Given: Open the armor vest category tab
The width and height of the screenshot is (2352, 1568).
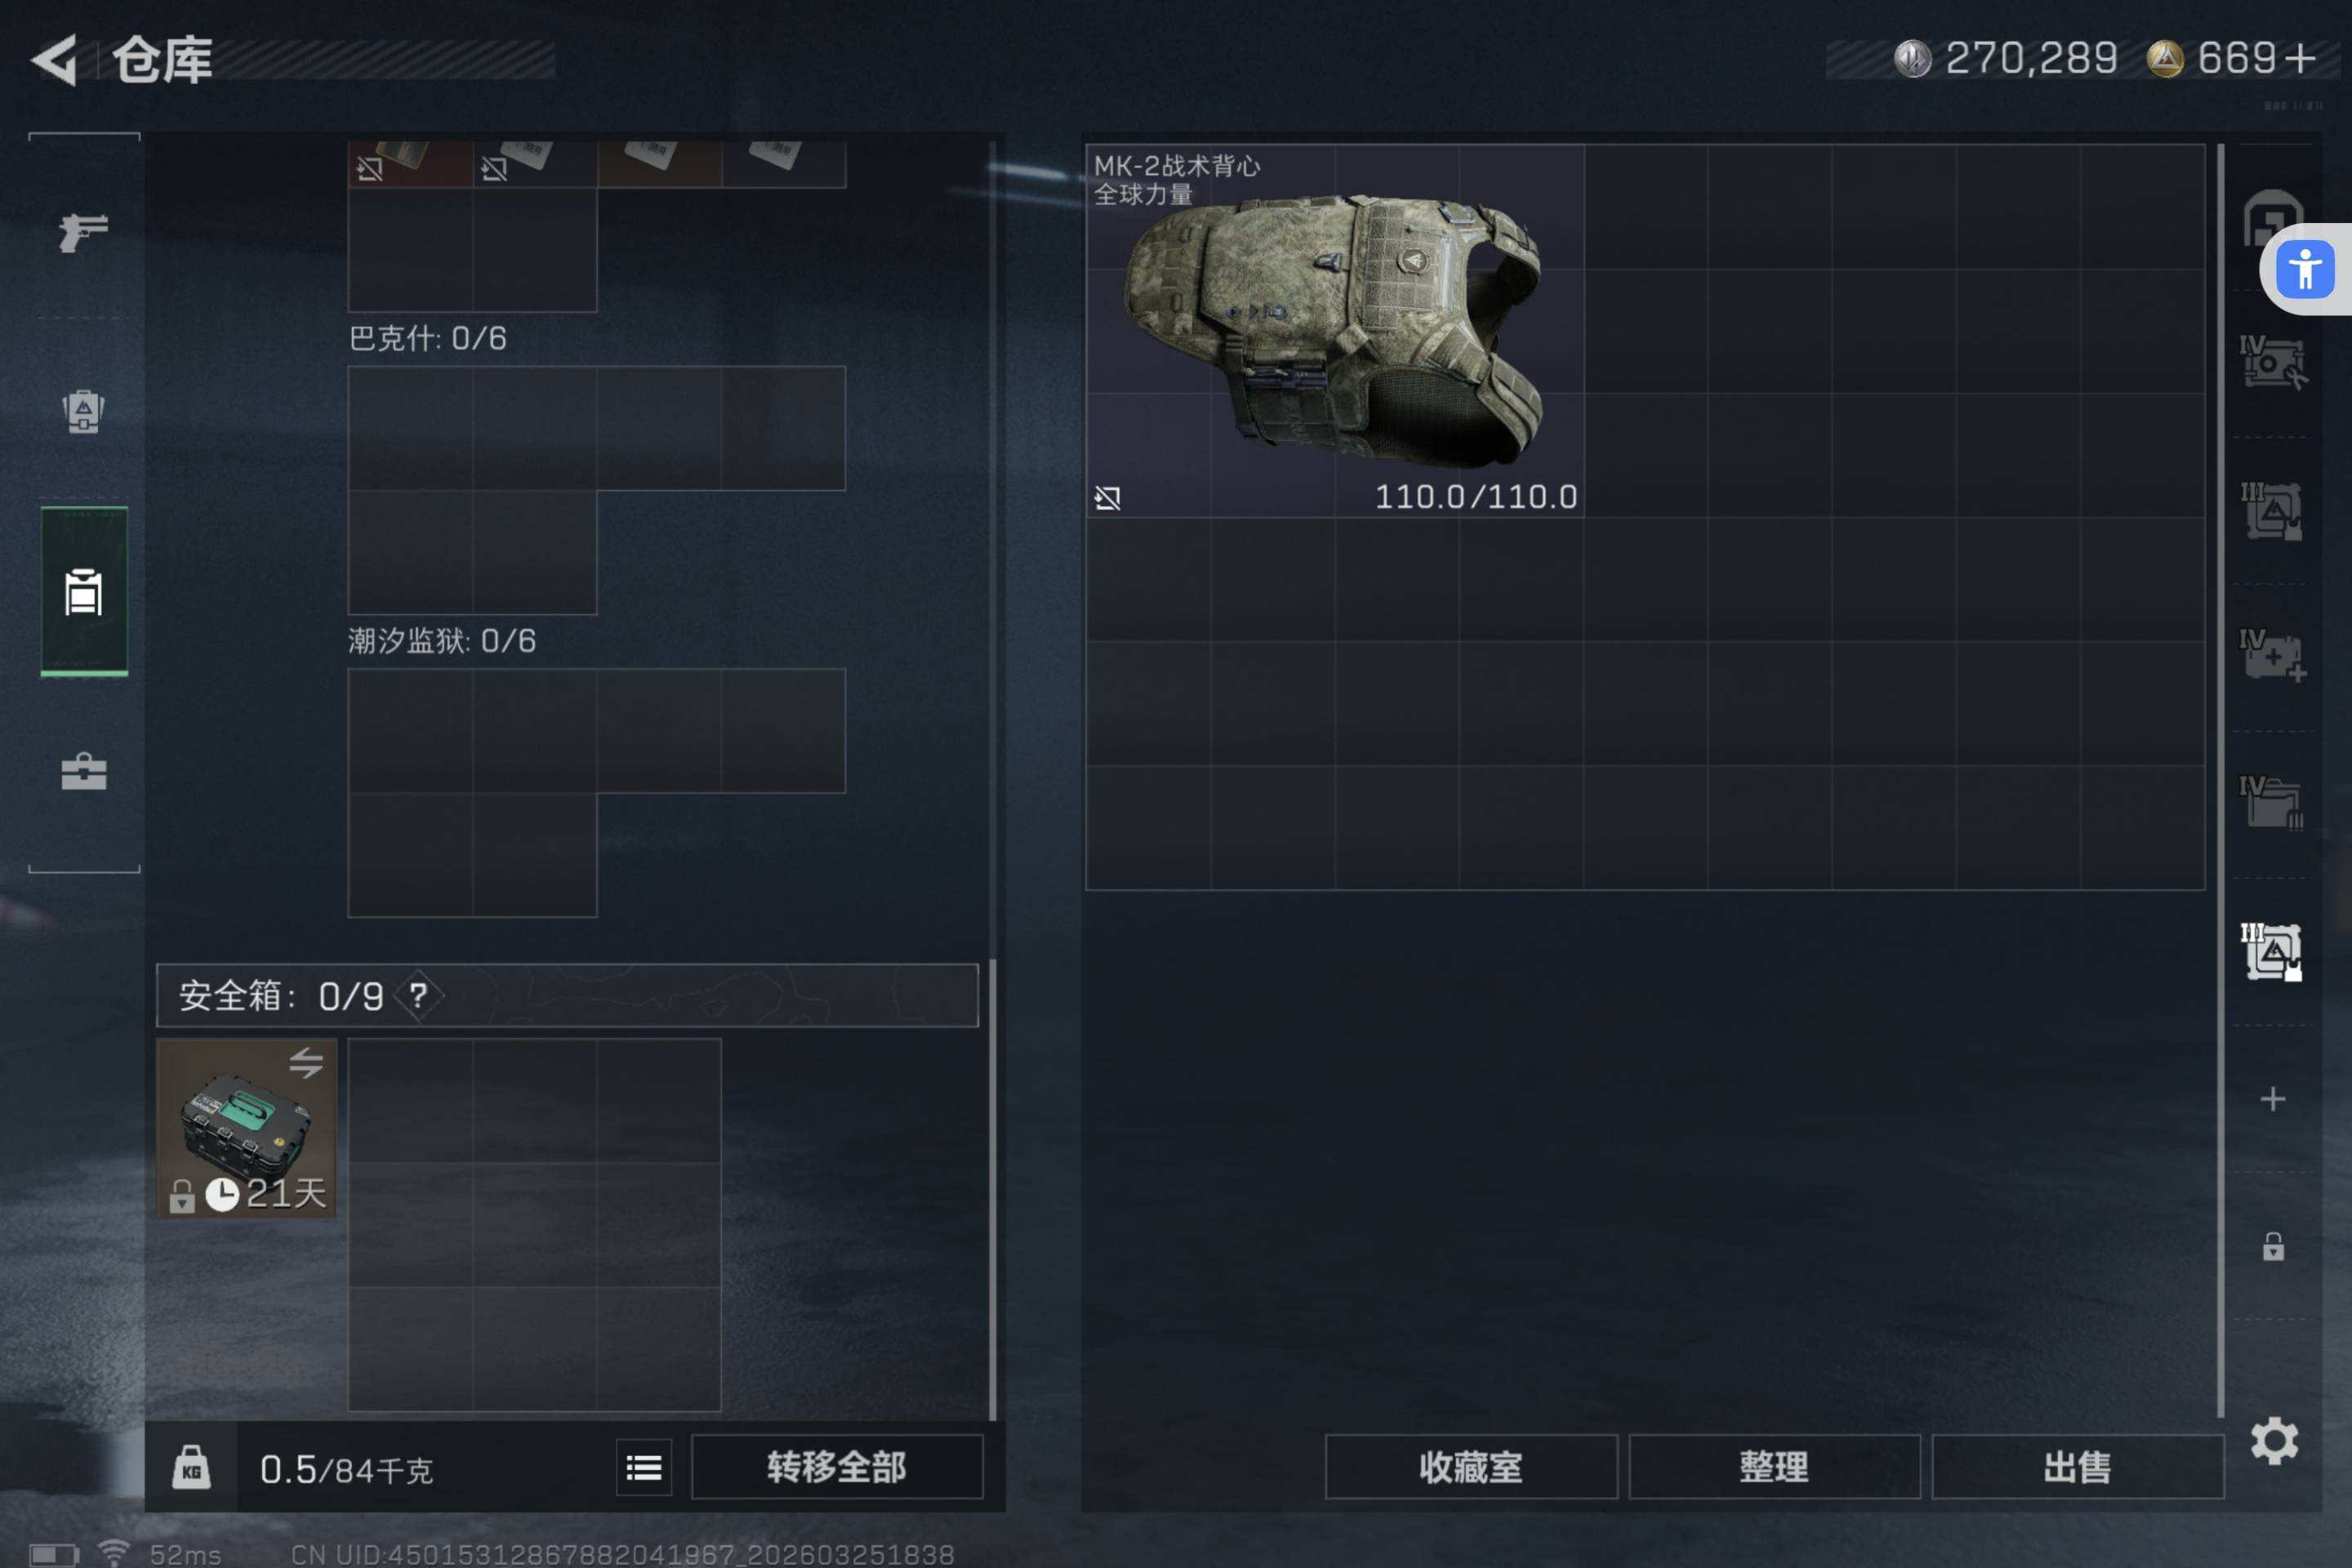Looking at the screenshot, I should click(x=84, y=411).
